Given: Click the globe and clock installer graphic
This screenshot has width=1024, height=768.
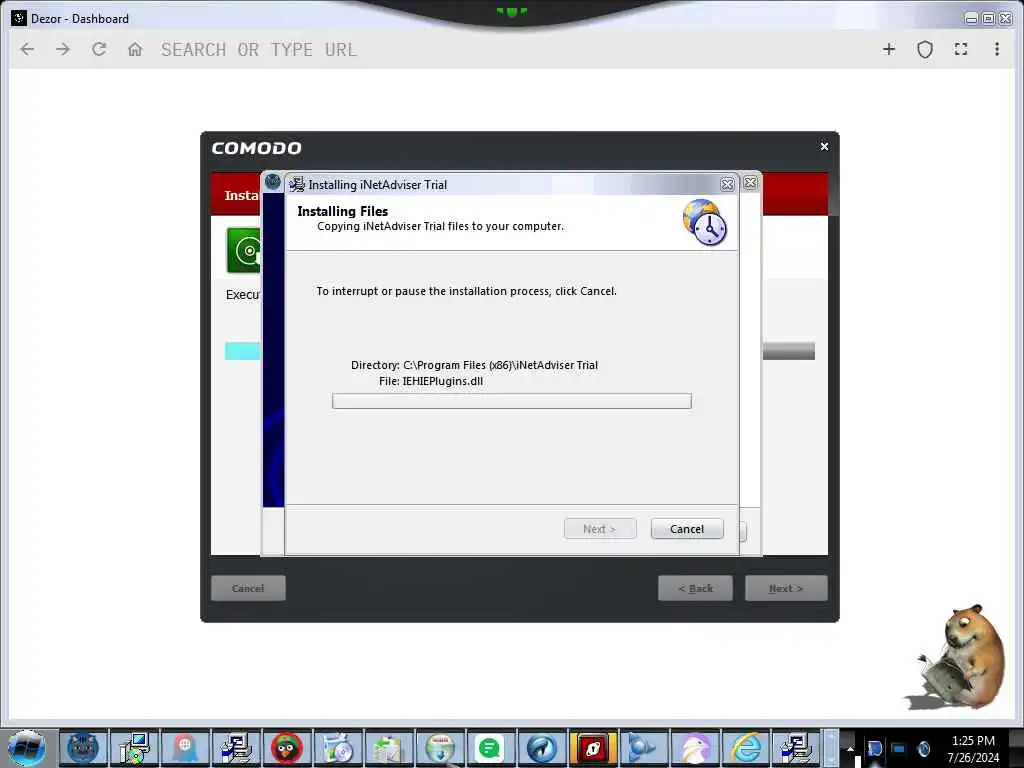Looking at the screenshot, I should click(705, 223).
